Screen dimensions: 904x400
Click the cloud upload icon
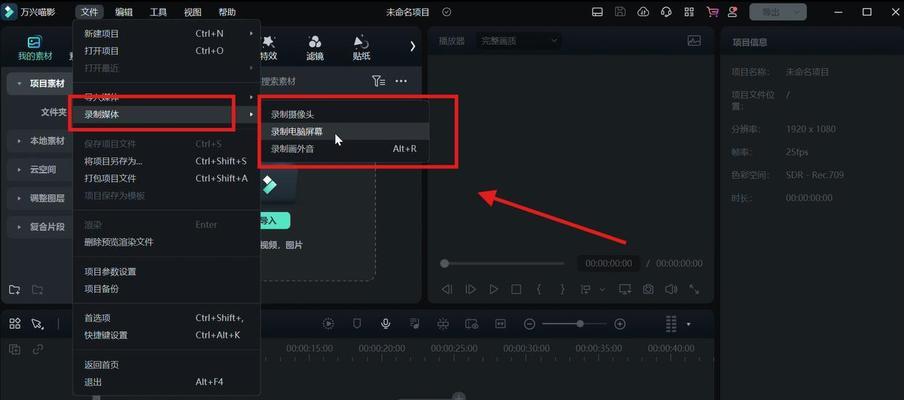click(x=643, y=12)
